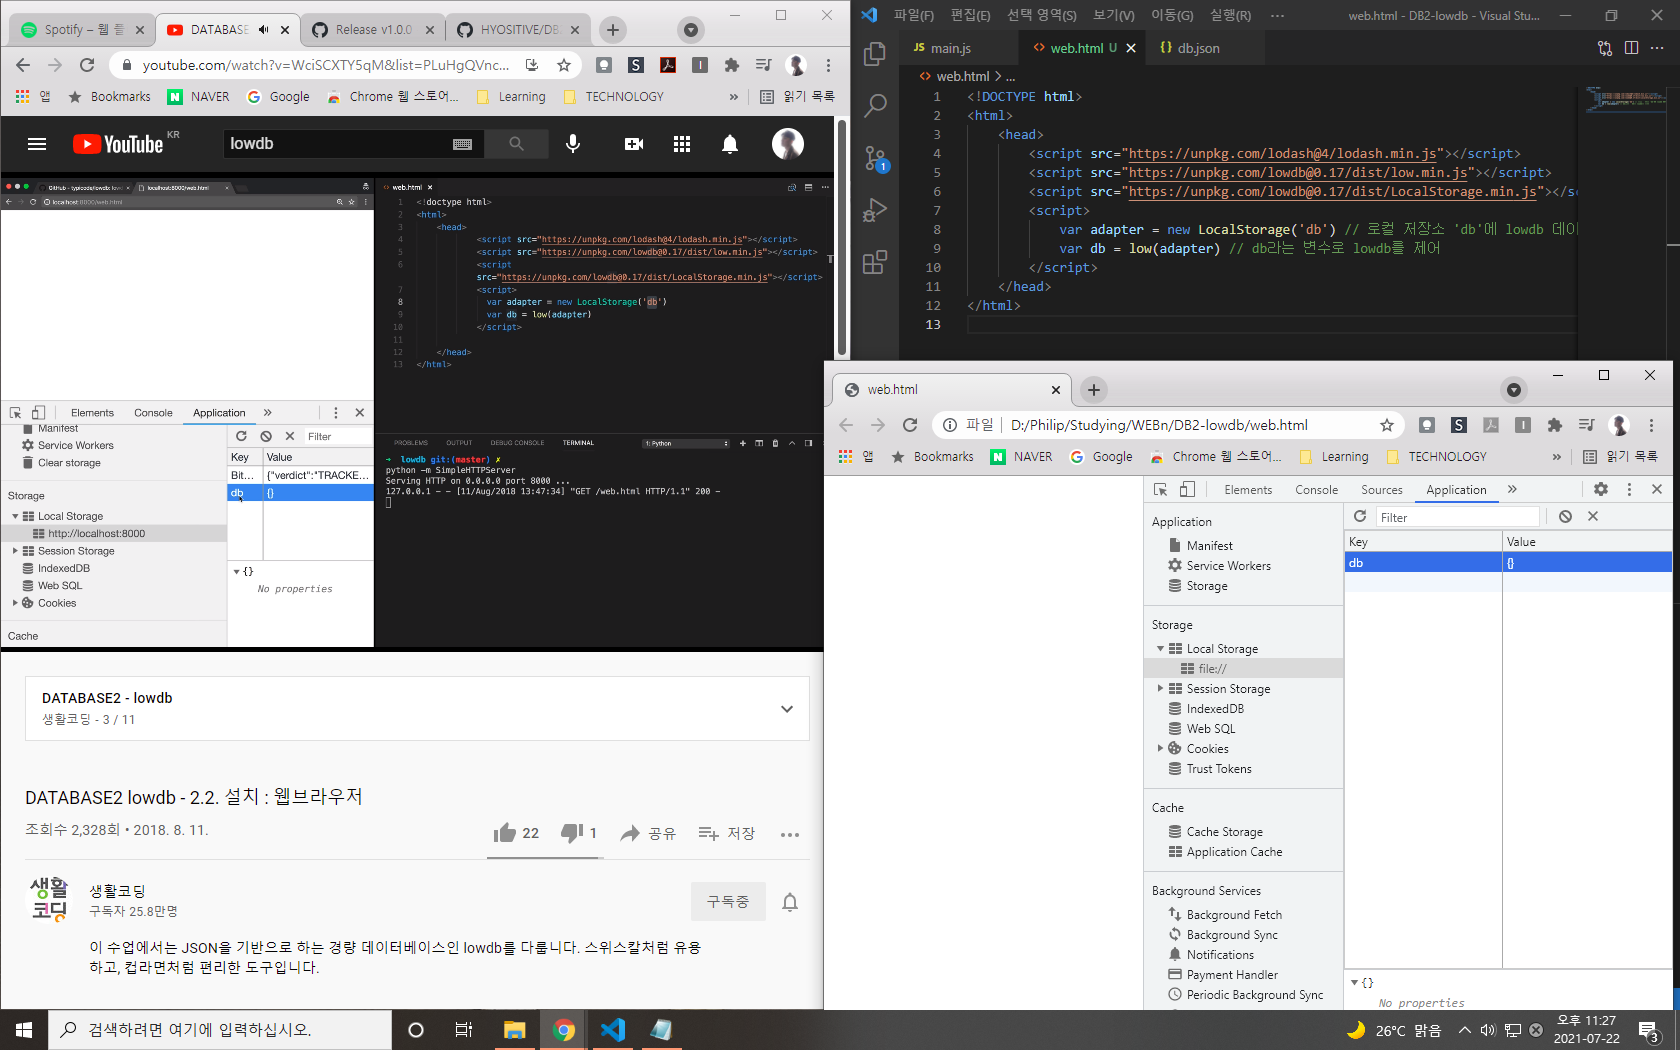Open NAVER bookmark in YouTube window

[x=199, y=97]
